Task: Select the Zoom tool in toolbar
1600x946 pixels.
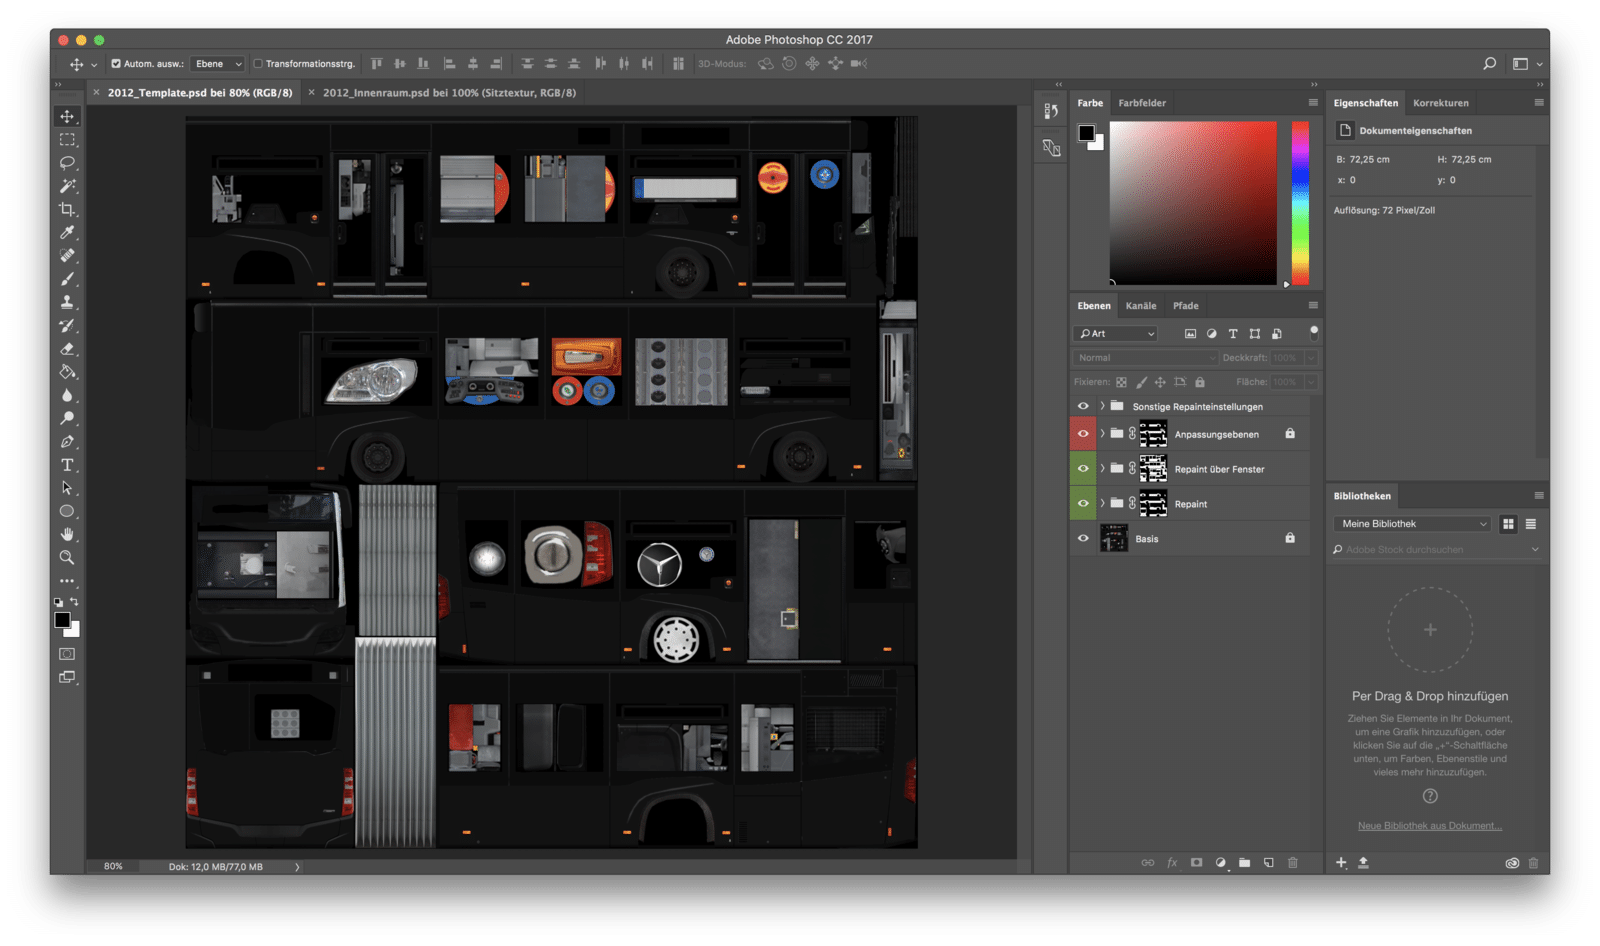Action: point(67,558)
